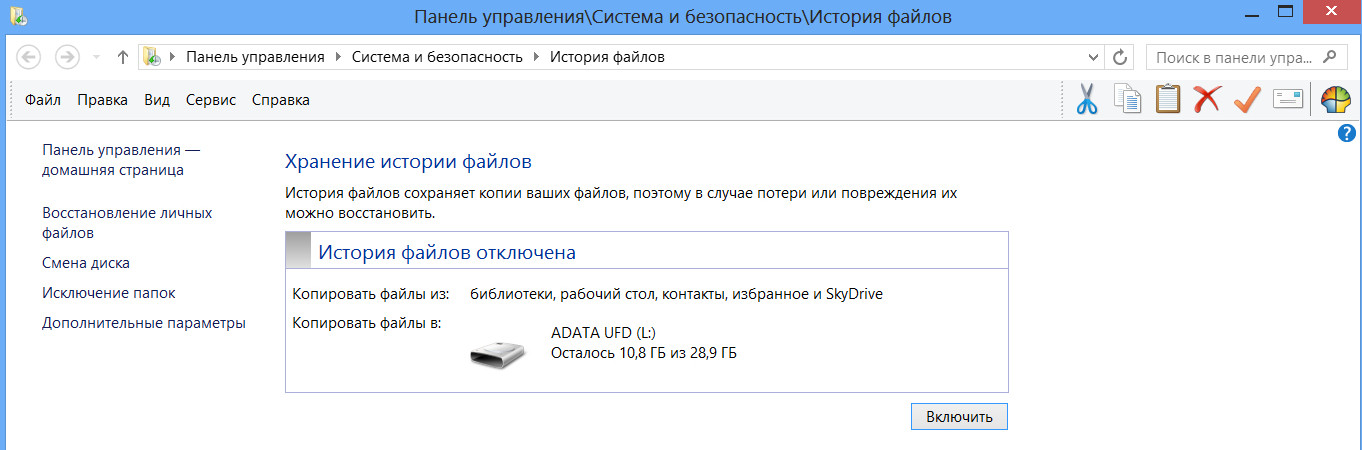Open help via blue question mark
Screen dimensions: 1362x450
pyautogui.click(x=1346, y=133)
